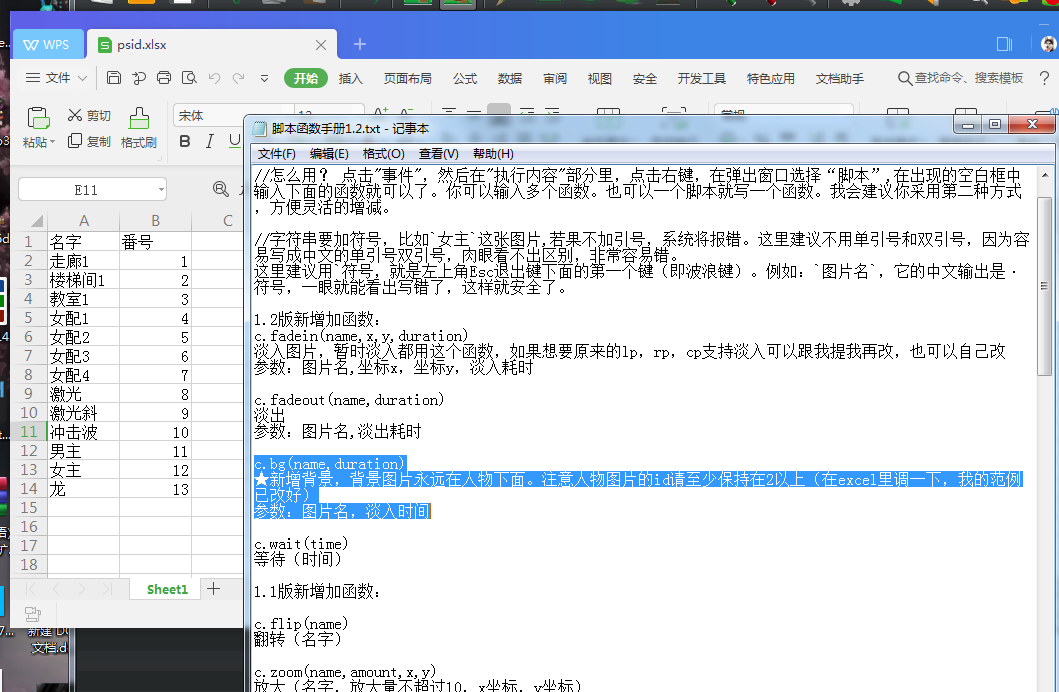This screenshot has height=692, width=1059.
Task: Open Print Preview in WPS toolbar
Action: [x=189, y=78]
